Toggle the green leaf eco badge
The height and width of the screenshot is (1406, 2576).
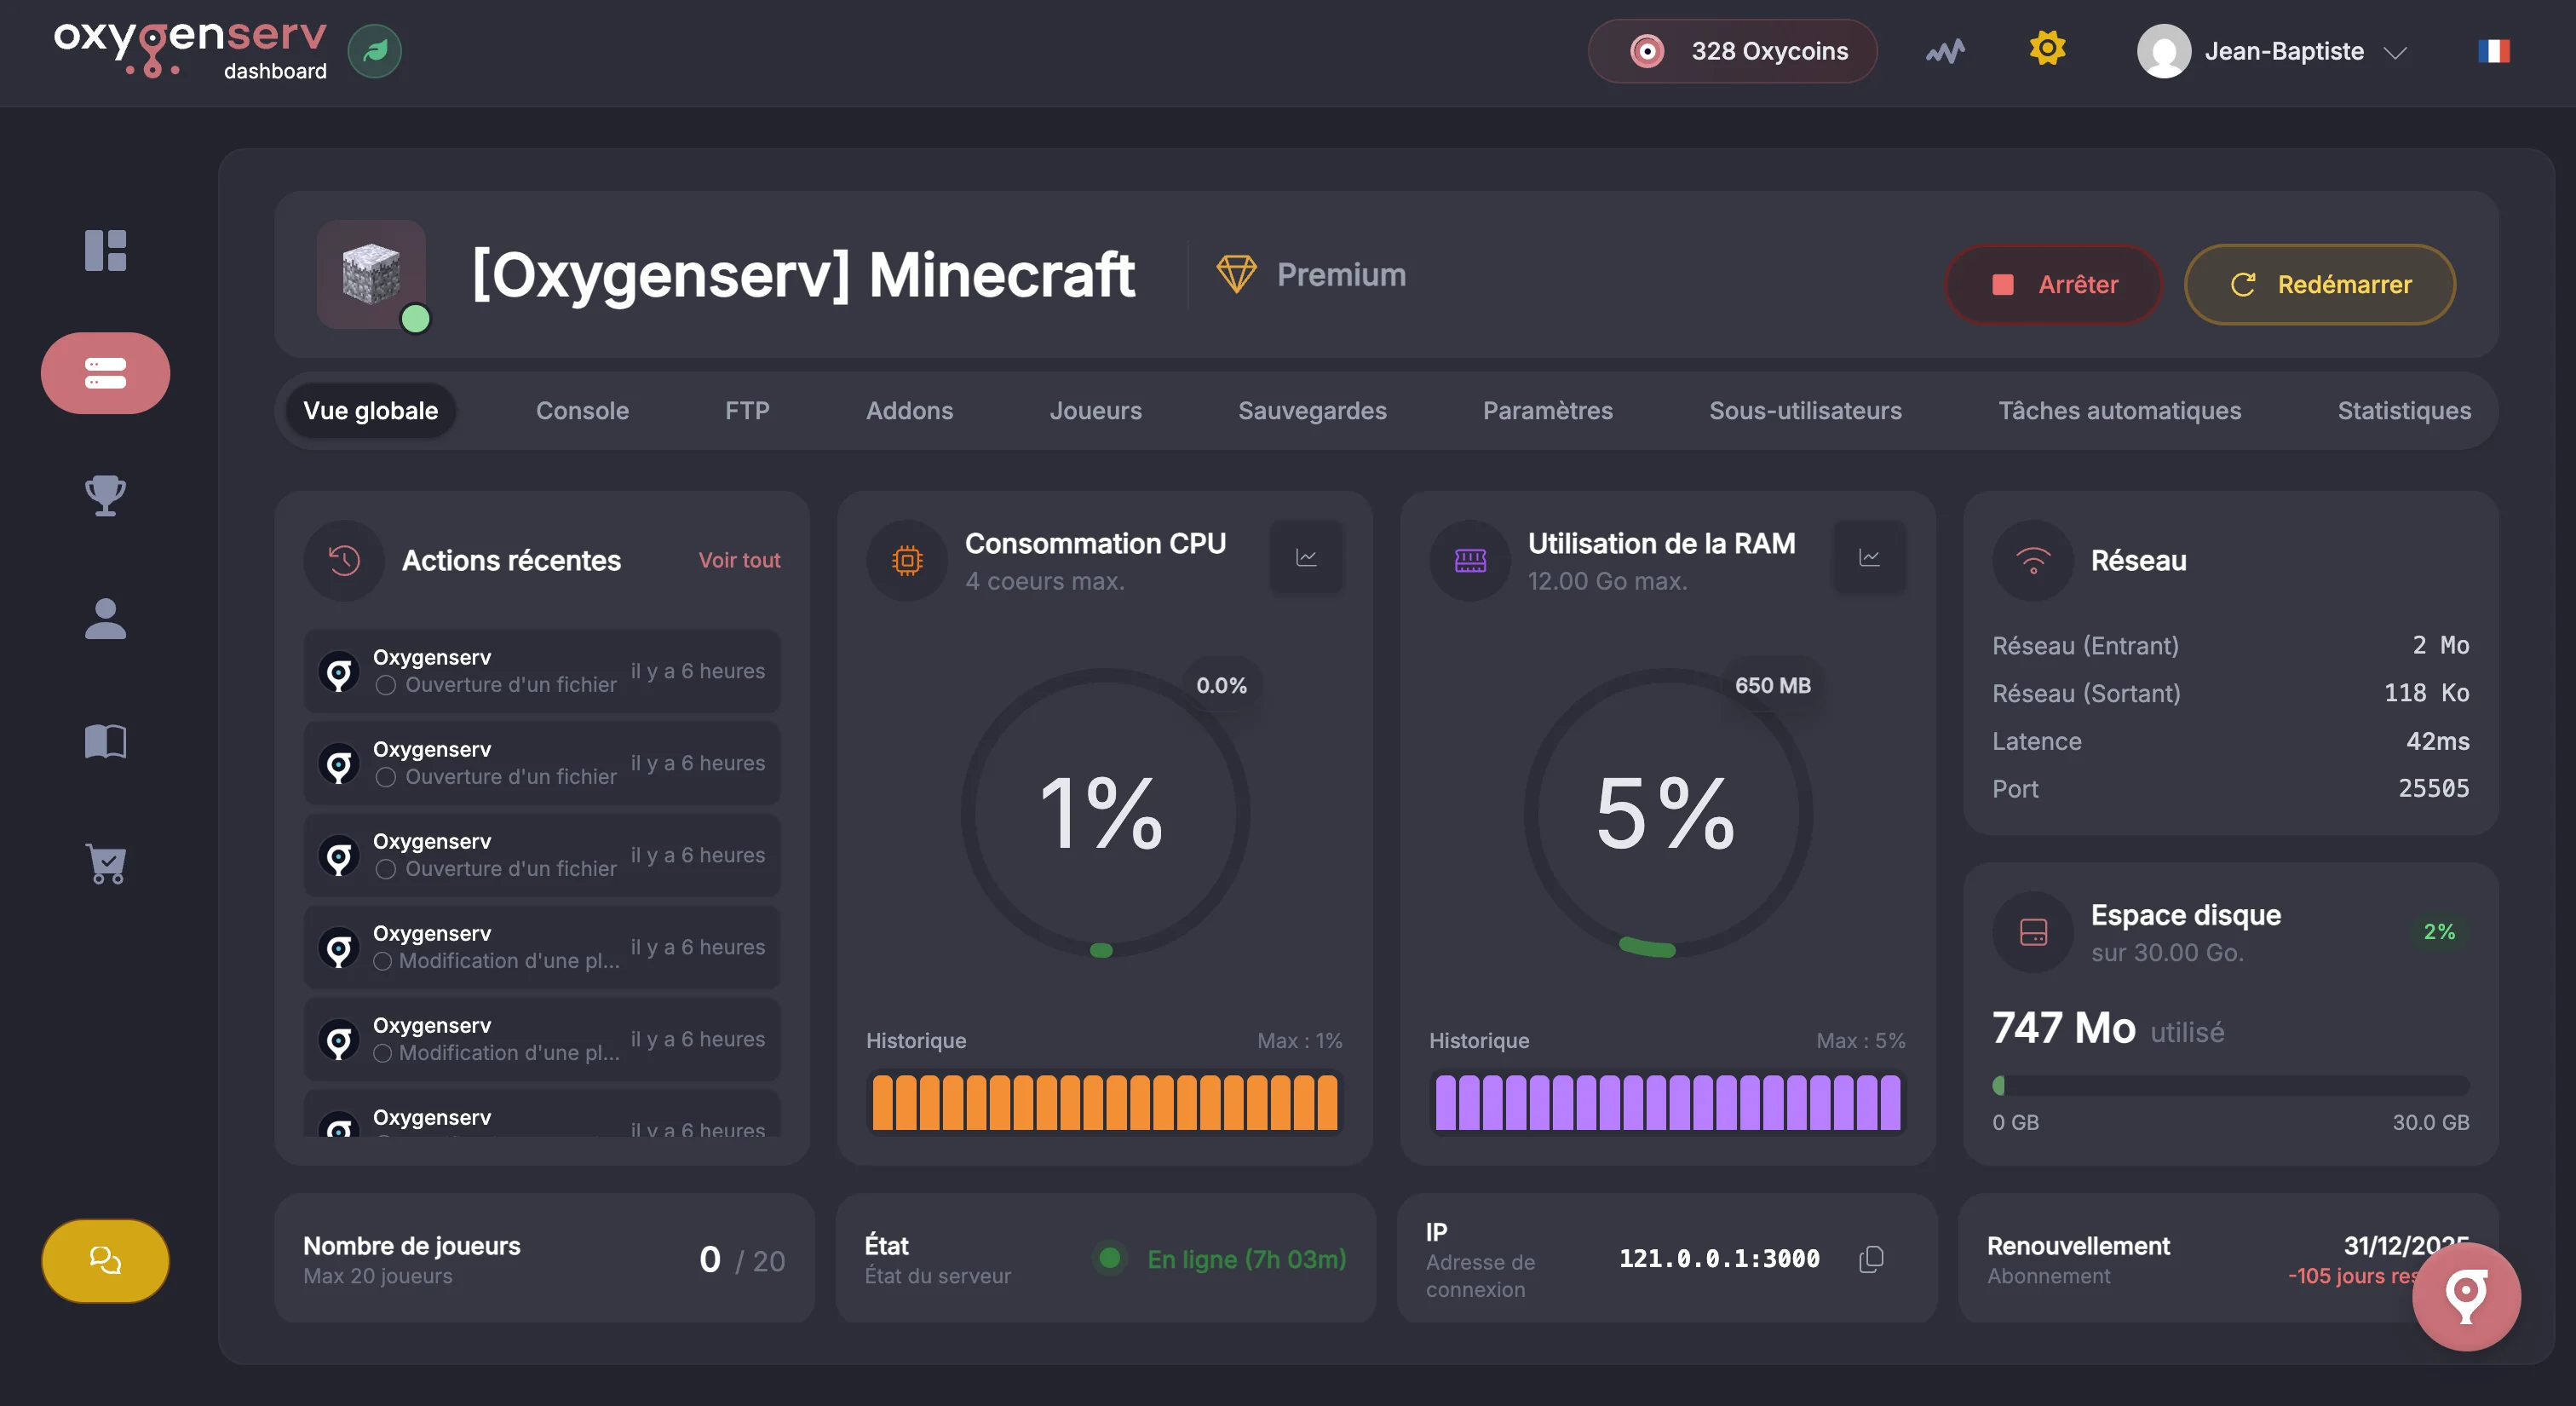pos(375,51)
